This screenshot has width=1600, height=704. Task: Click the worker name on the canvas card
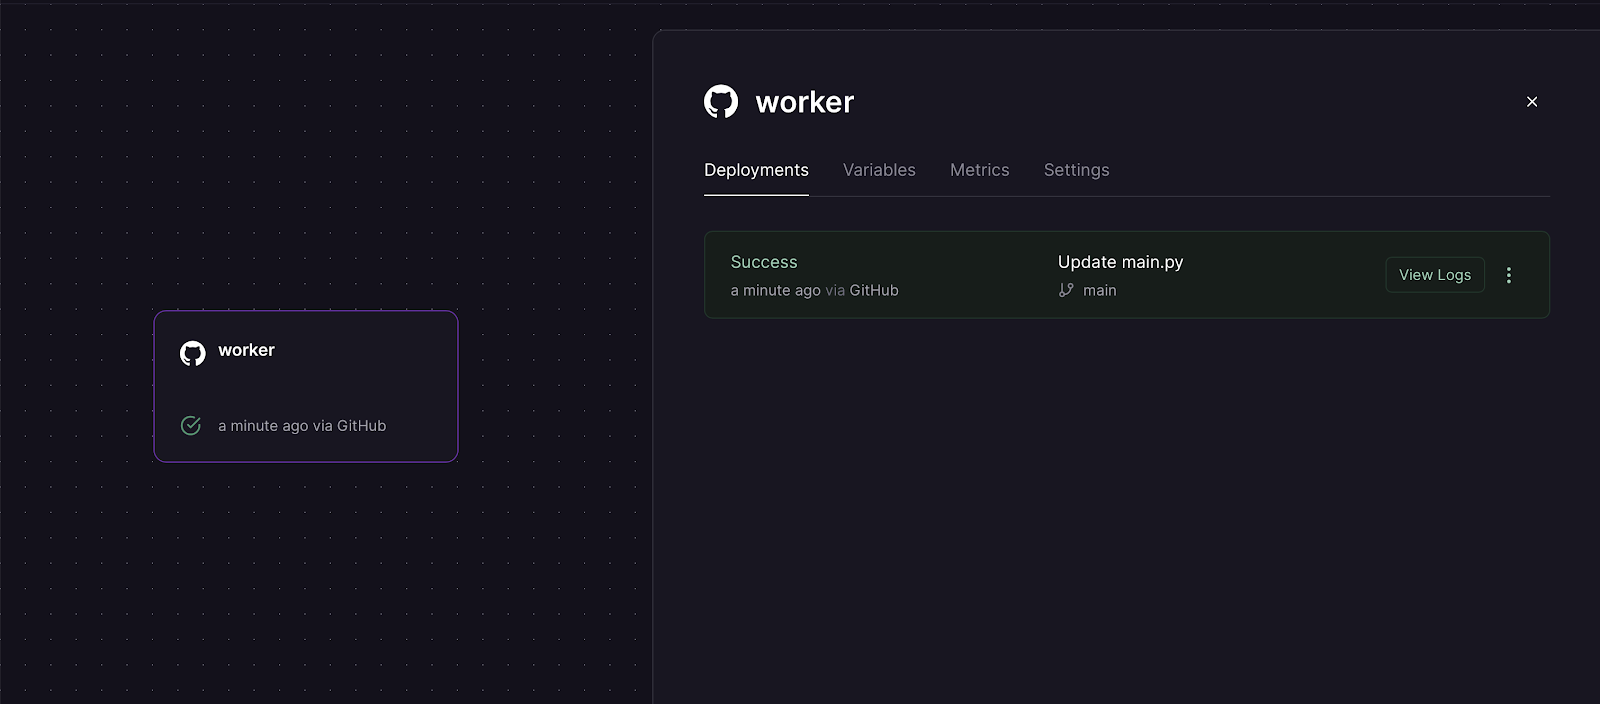(x=246, y=350)
